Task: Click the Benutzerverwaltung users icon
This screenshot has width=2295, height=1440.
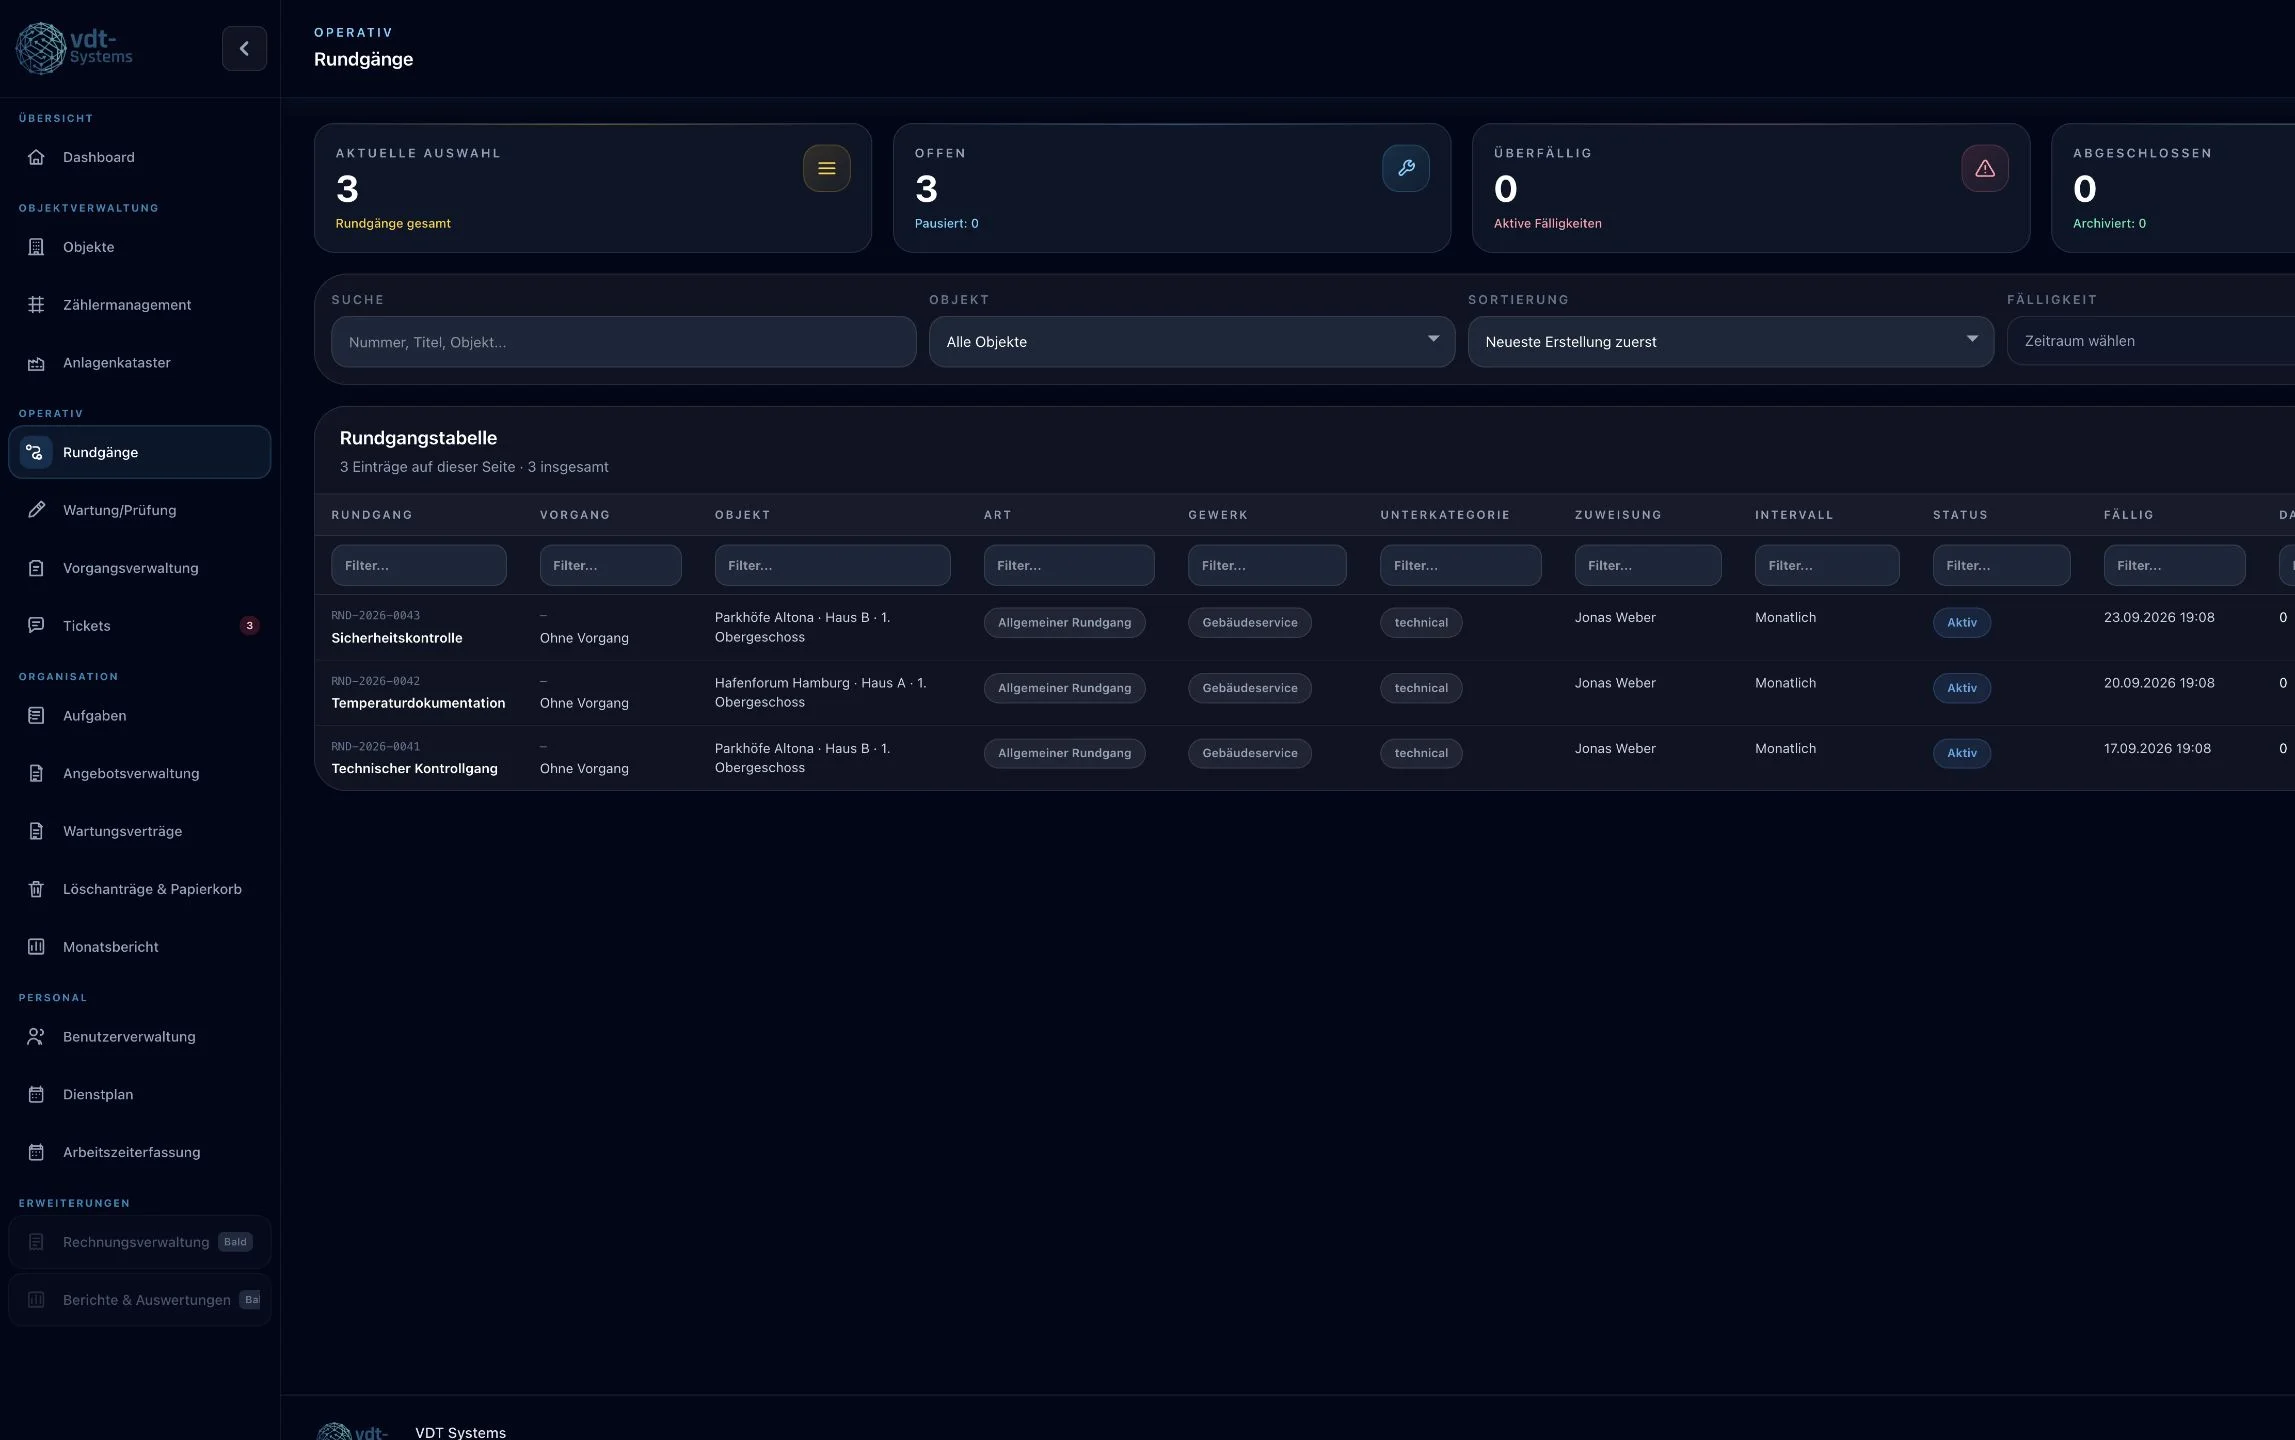Action: coord(36,1037)
